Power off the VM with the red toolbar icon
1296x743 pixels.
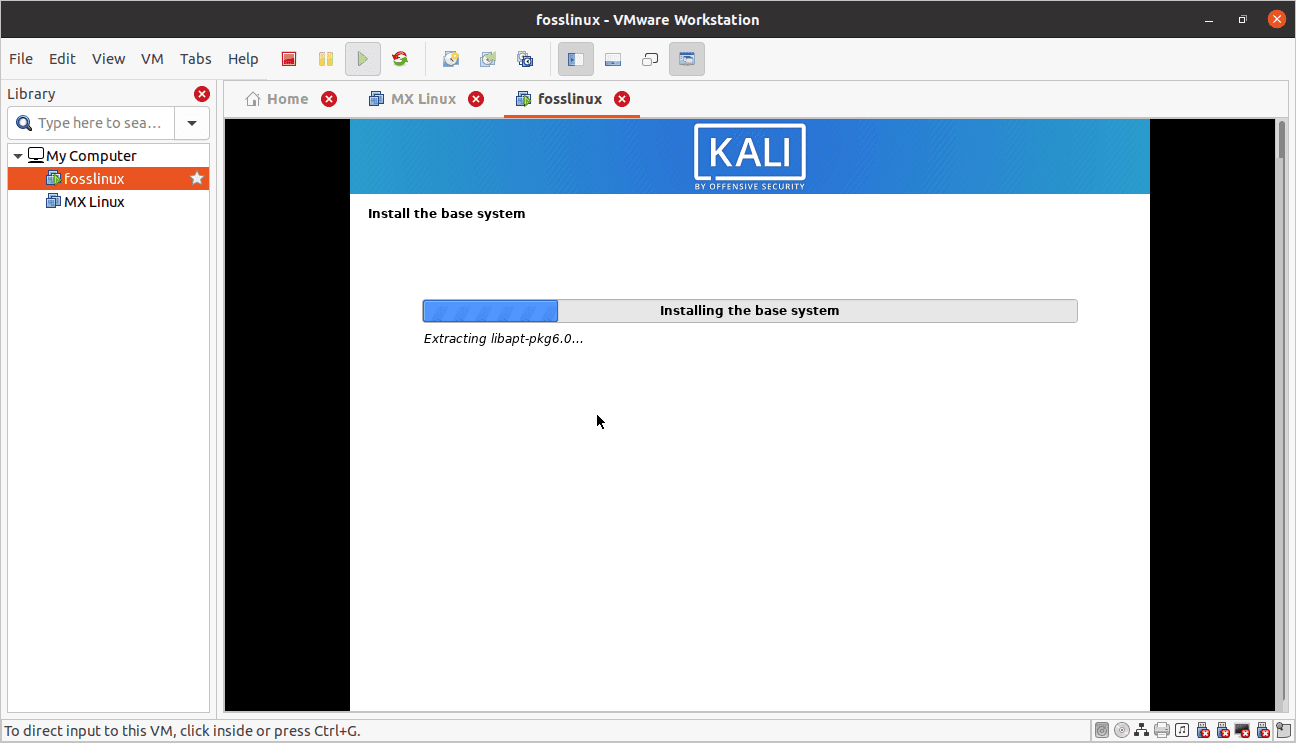(x=289, y=59)
